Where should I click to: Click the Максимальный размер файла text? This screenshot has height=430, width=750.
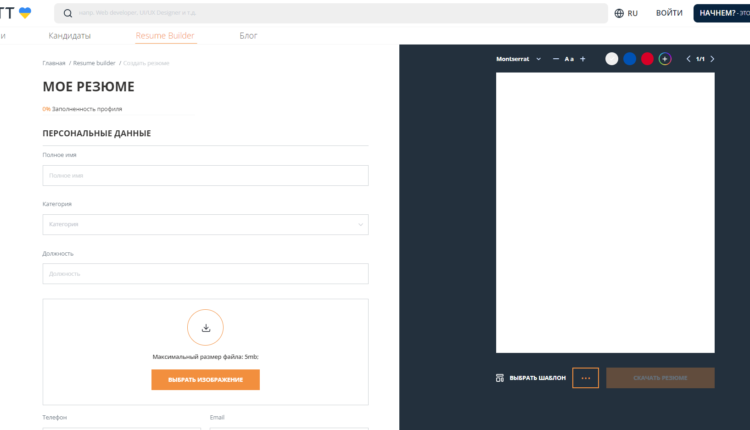tap(205, 357)
